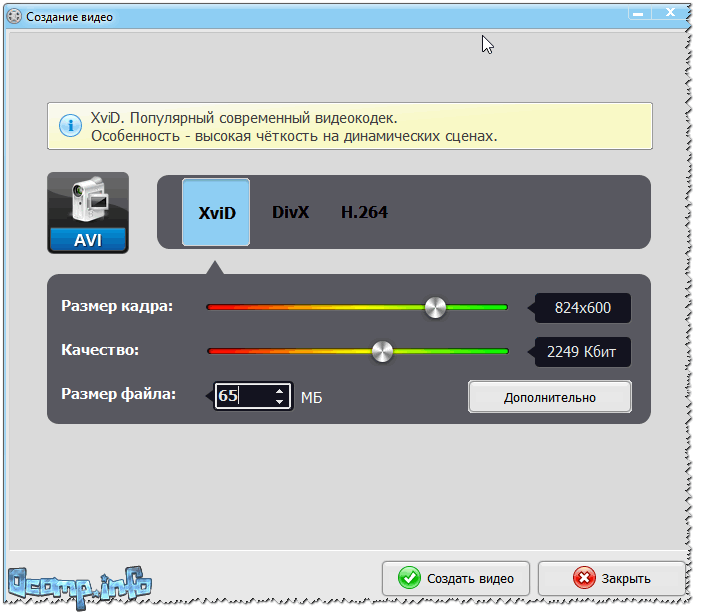The width and height of the screenshot is (701, 613).
Task: Click the blue info icon in hint box
Action: (70, 126)
